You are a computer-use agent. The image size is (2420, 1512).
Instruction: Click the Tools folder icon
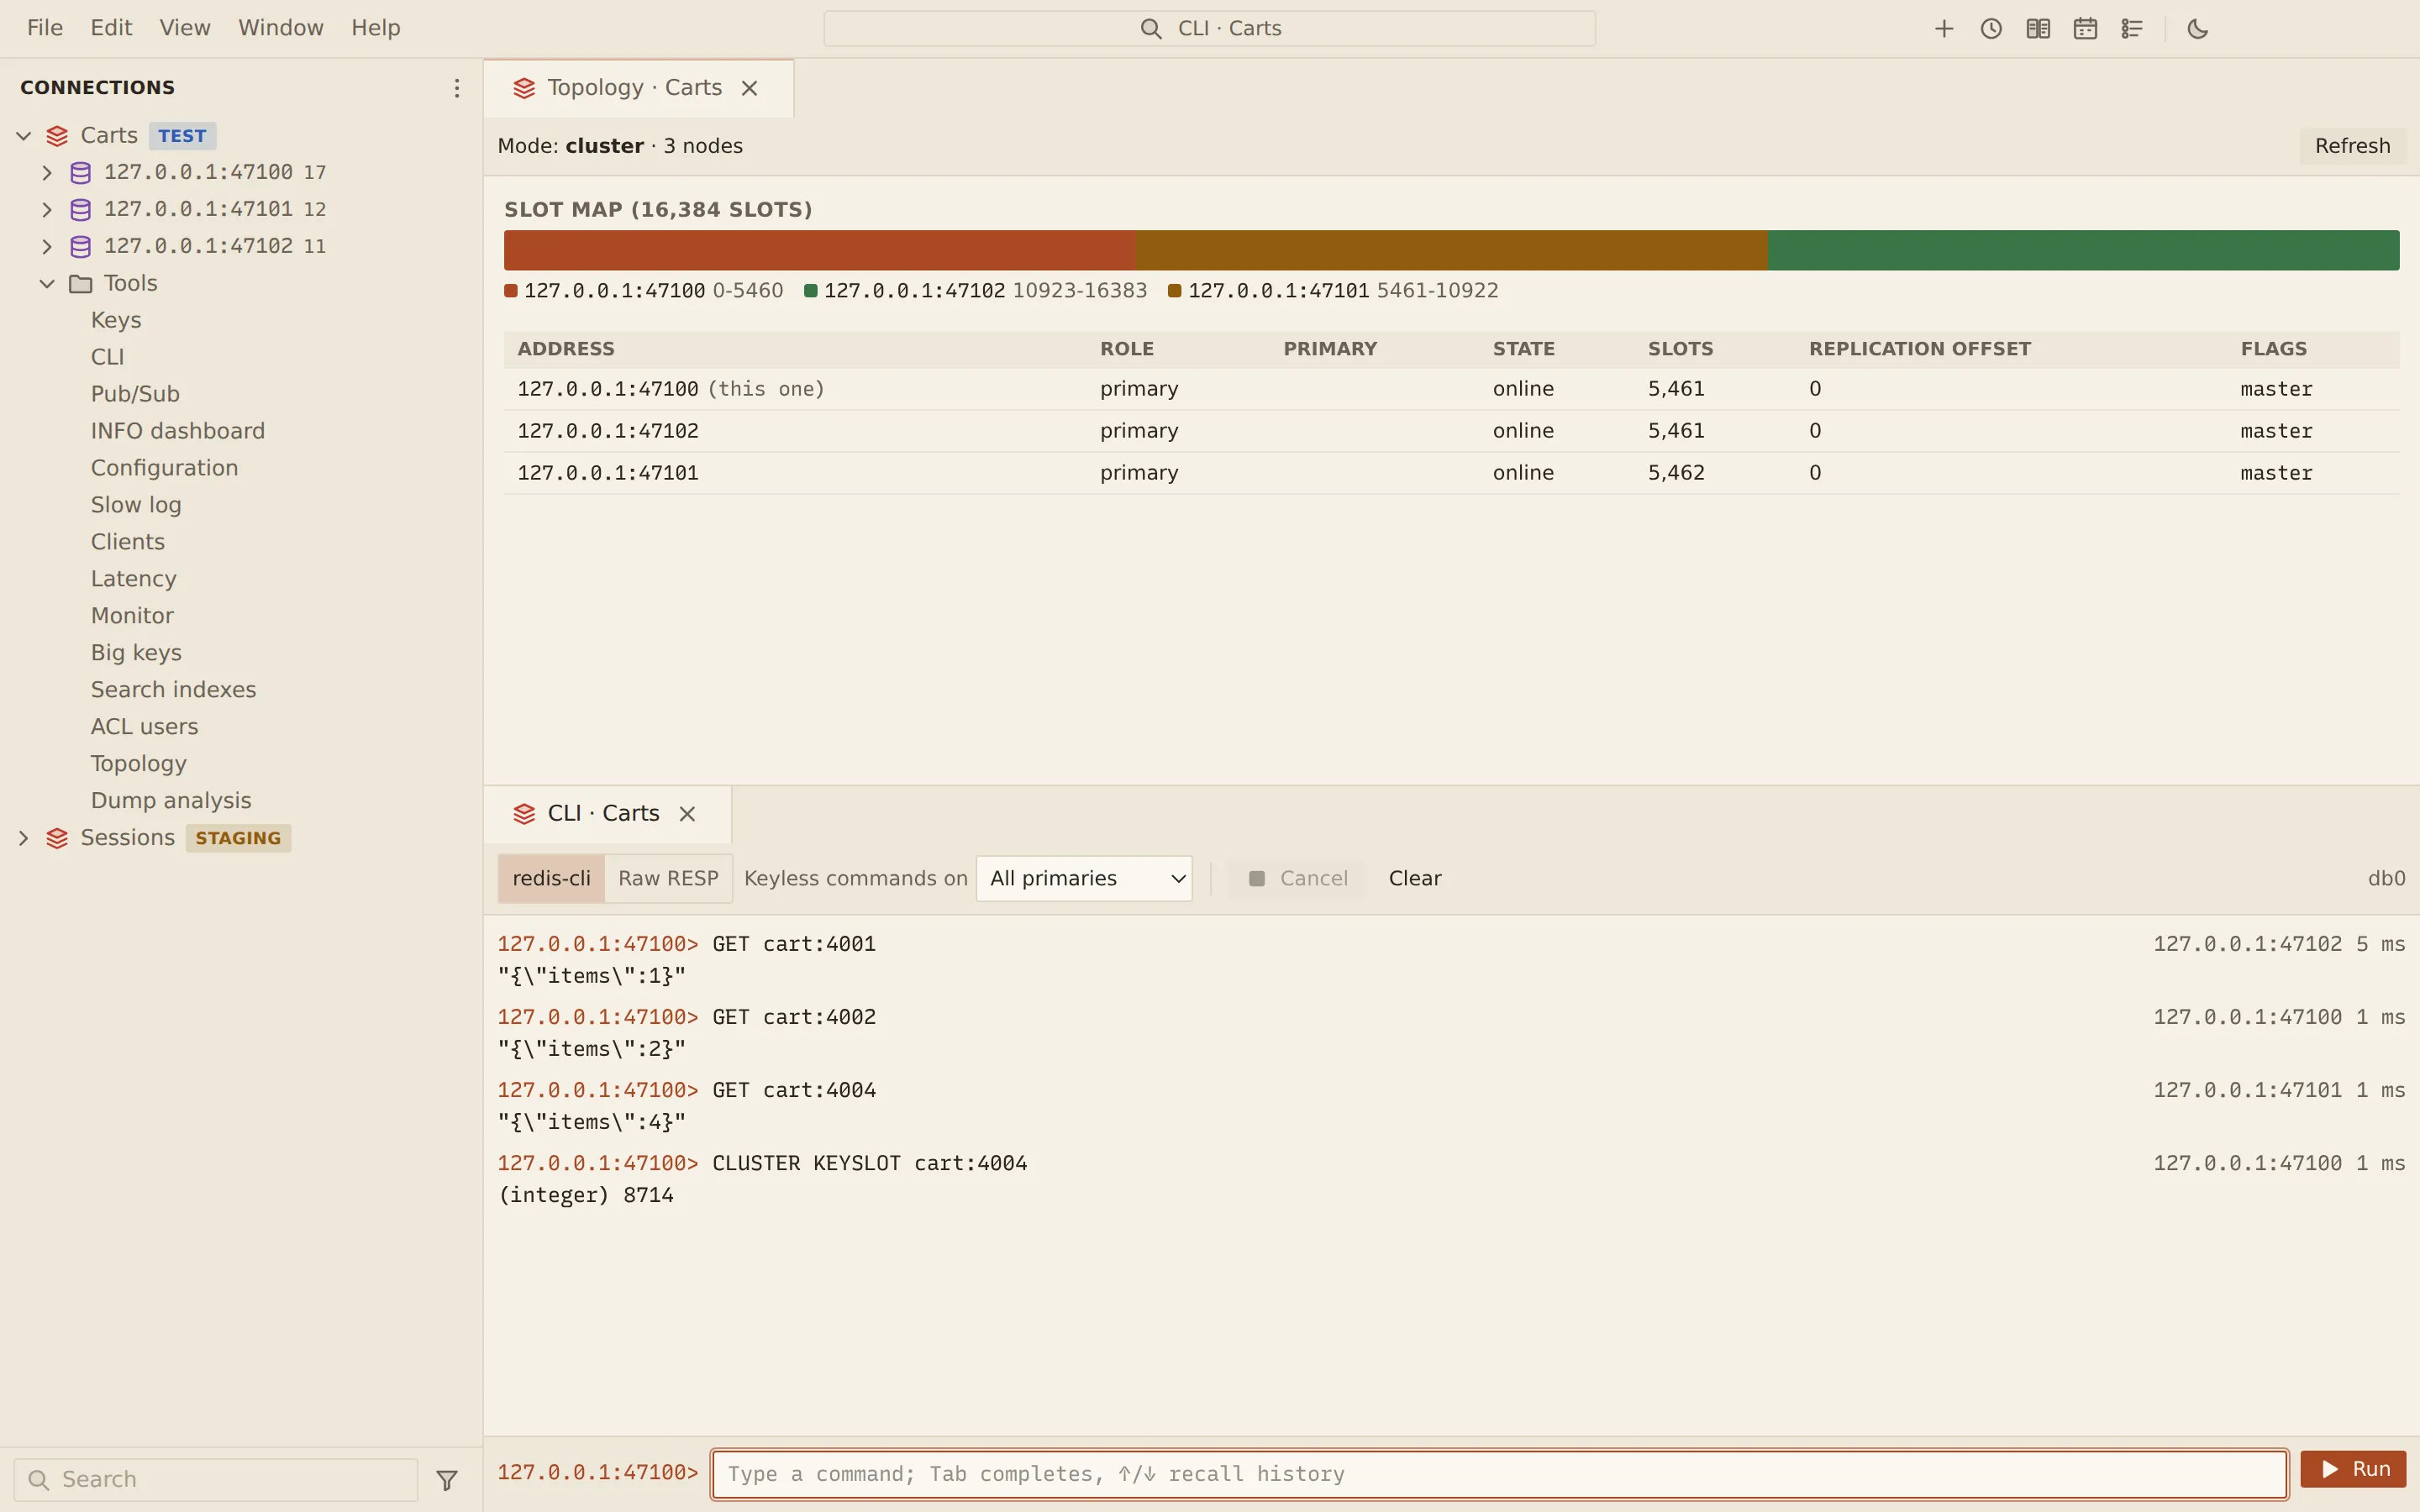click(x=81, y=284)
